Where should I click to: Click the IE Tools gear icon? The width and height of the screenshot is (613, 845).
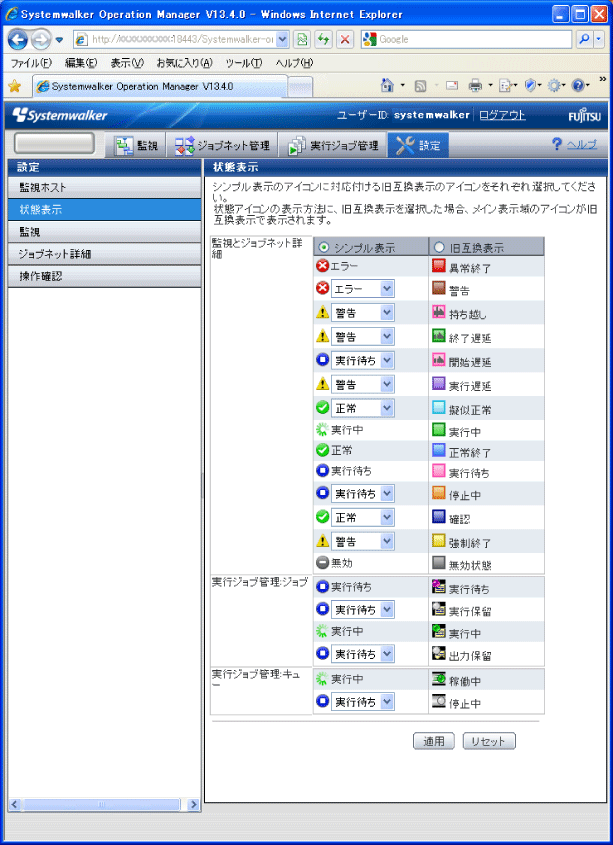tap(554, 85)
